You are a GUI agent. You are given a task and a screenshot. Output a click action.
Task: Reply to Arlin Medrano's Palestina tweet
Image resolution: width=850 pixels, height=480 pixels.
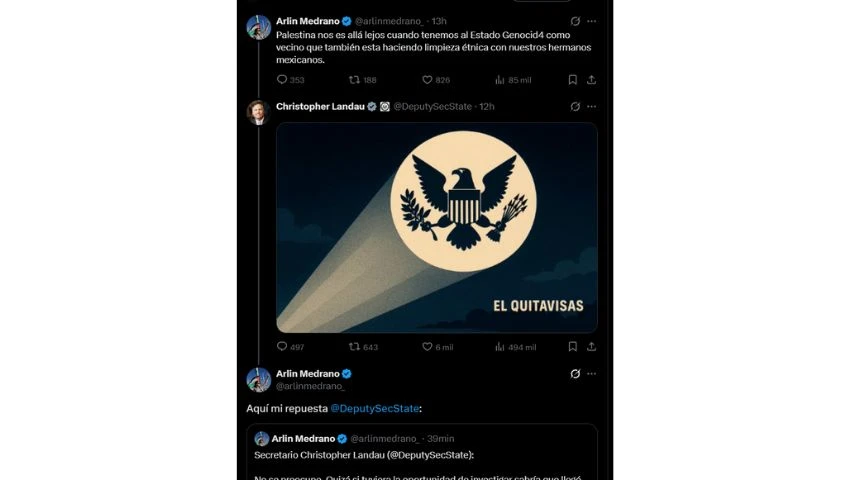pos(282,80)
